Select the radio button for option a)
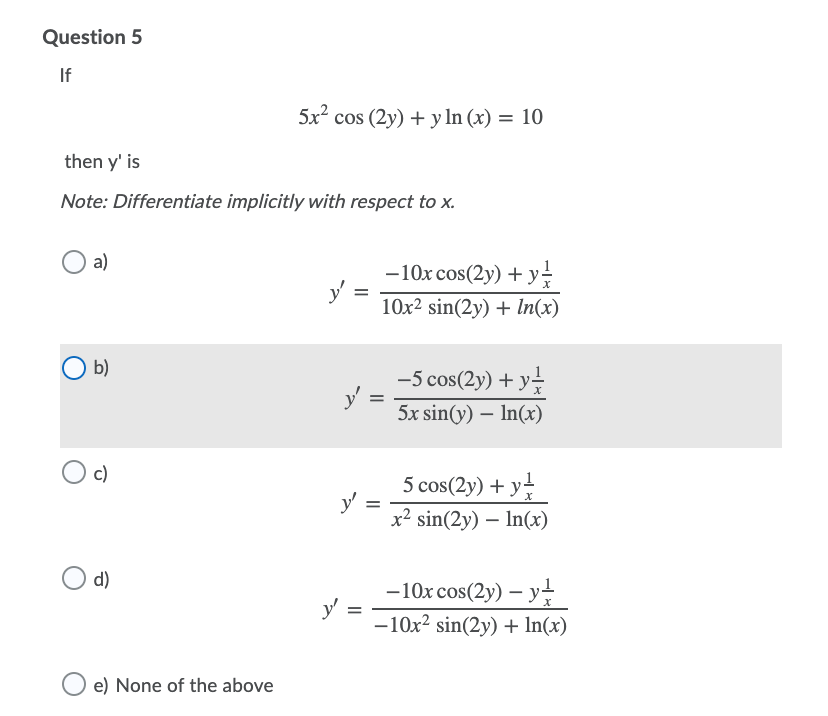 point(74,261)
